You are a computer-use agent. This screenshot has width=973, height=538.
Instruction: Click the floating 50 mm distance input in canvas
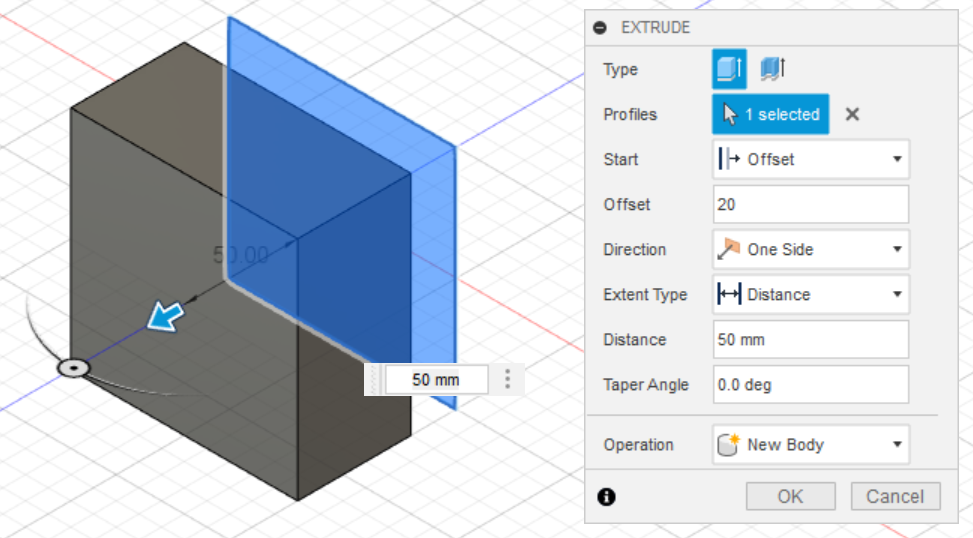coord(436,380)
